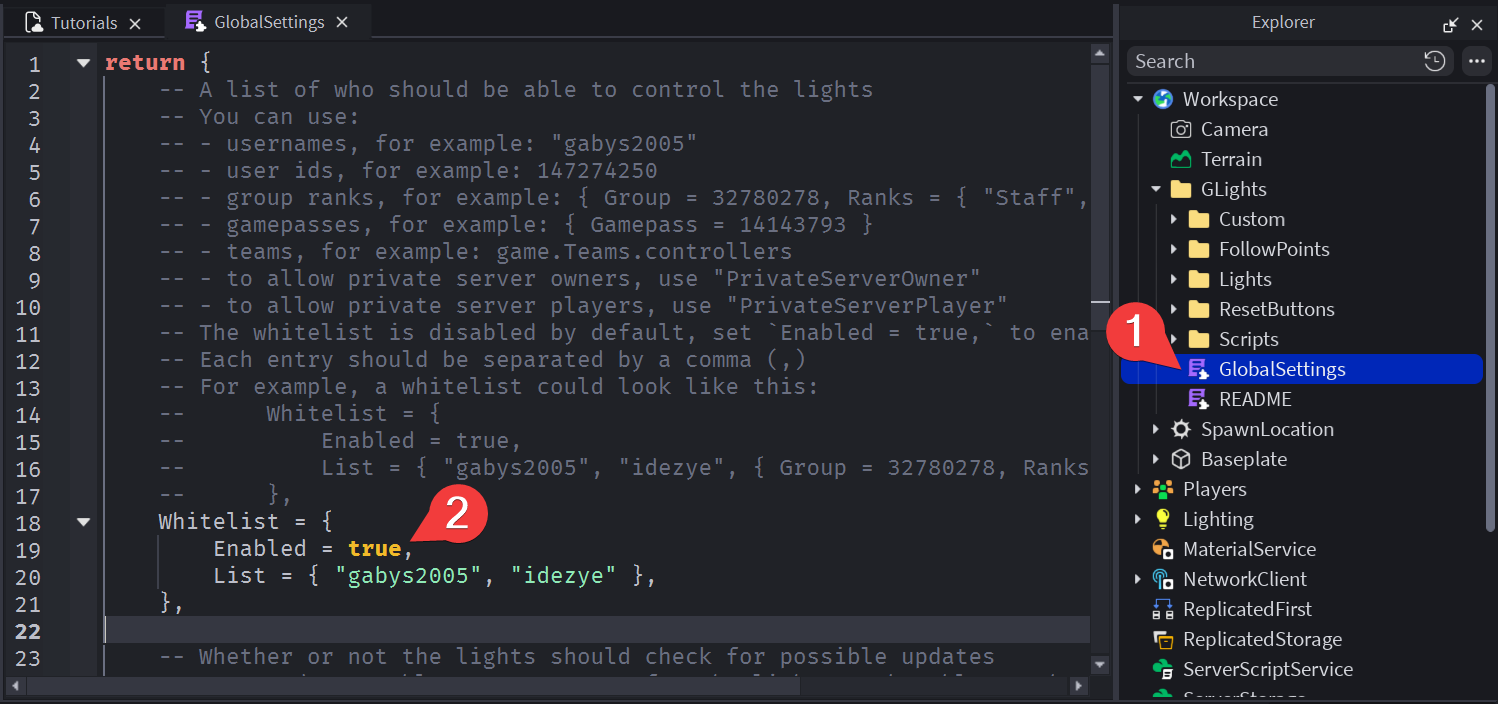Image resolution: width=1498 pixels, height=704 pixels.
Task: Select ServerScriptService in the tree
Action: (1267, 669)
